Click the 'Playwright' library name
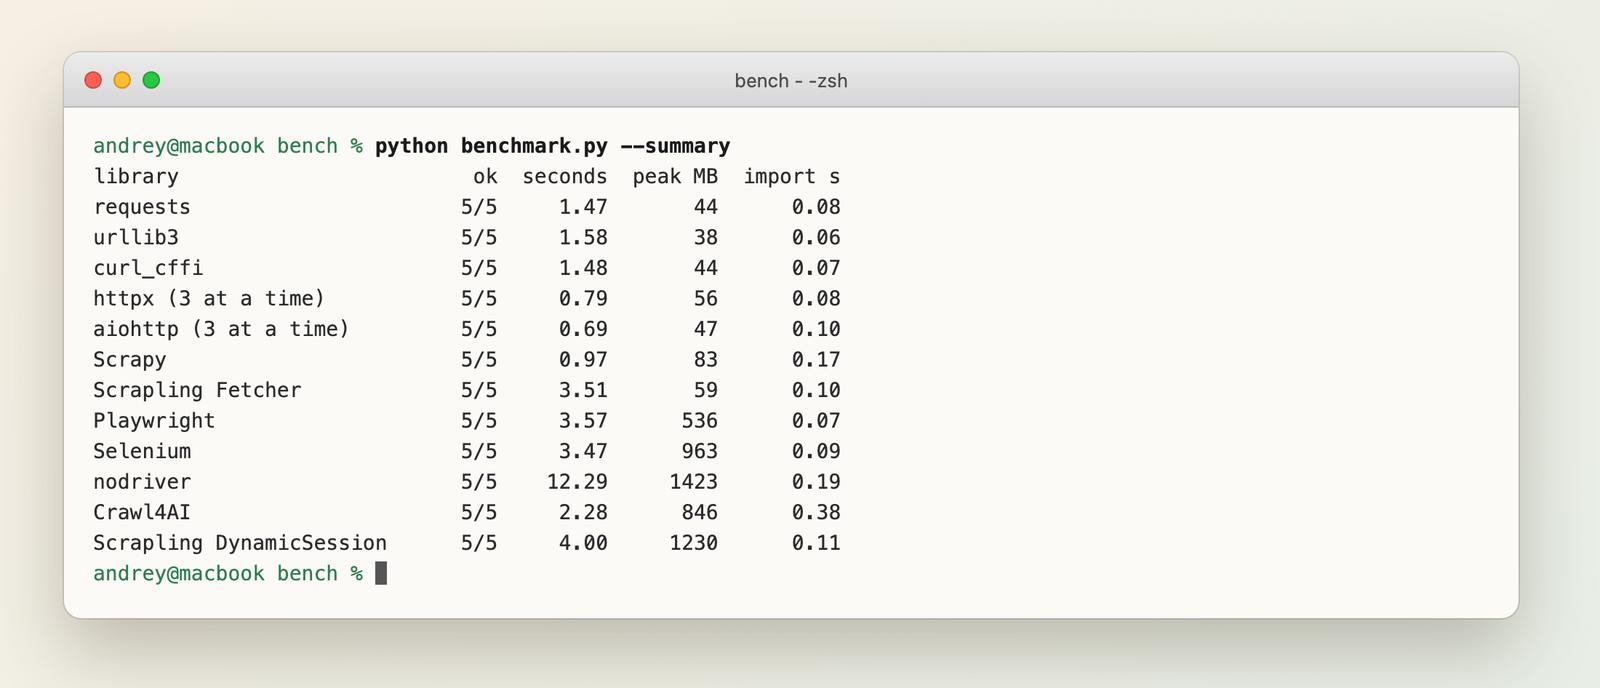 [x=154, y=421]
